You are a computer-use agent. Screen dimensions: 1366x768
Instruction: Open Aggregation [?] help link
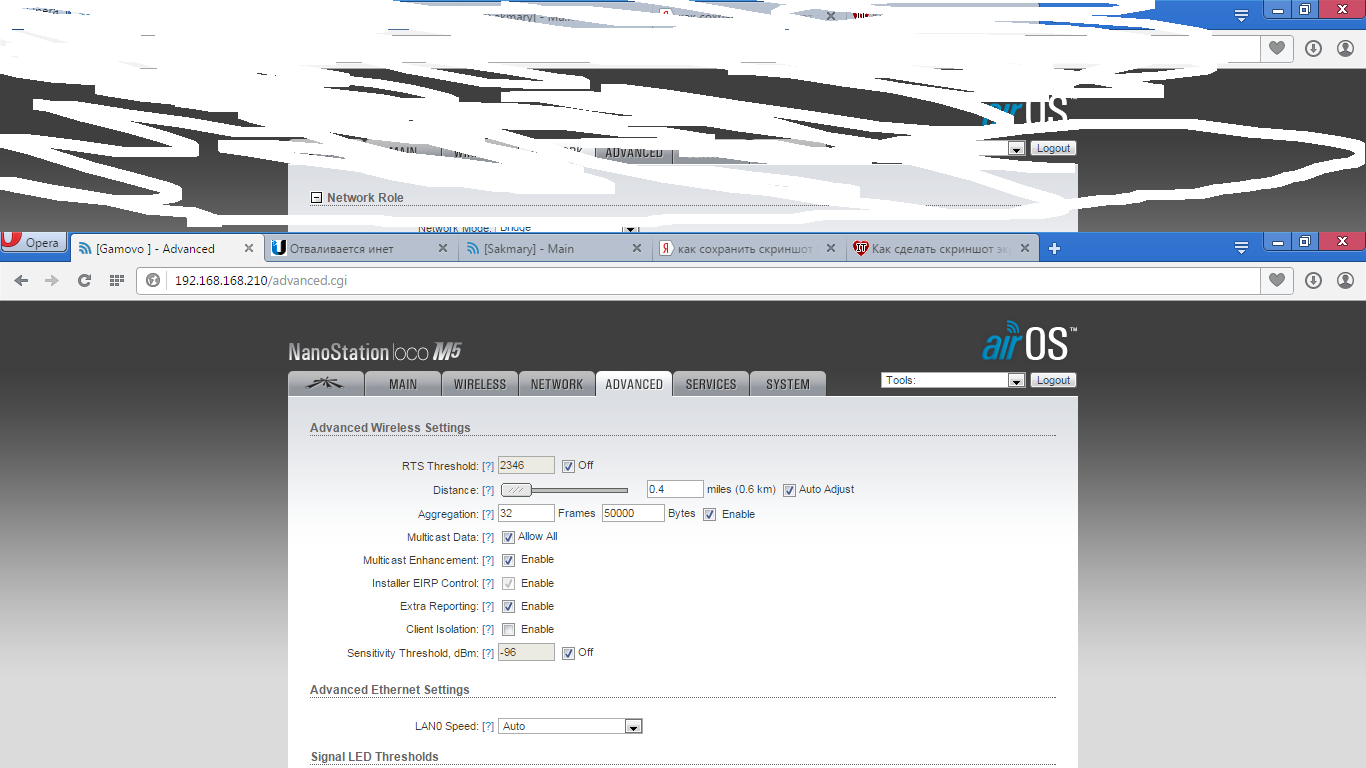488,514
